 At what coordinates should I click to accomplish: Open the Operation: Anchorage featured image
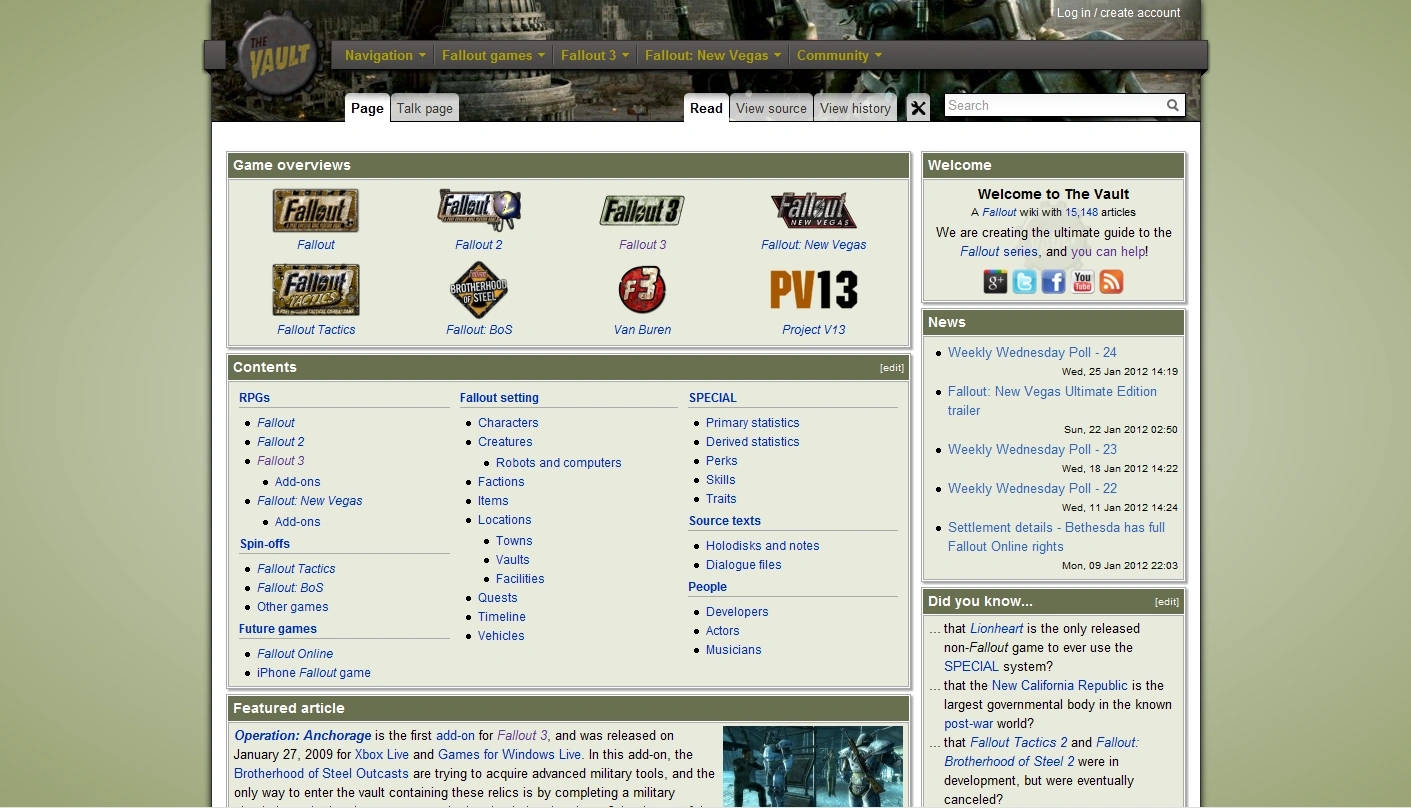[x=813, y=767]
